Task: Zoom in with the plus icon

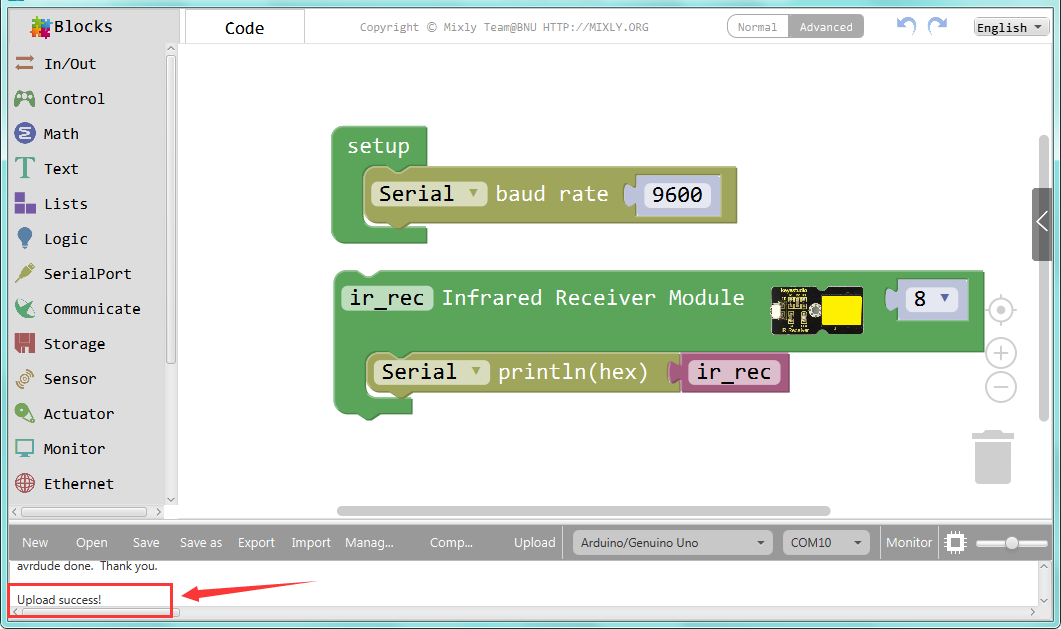Action: tap(1001, 352)
